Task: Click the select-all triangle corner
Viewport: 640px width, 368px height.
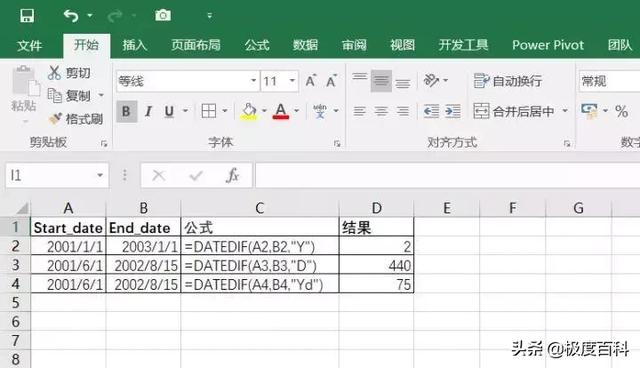Action: pyautogui.click(x=22, y=208)
